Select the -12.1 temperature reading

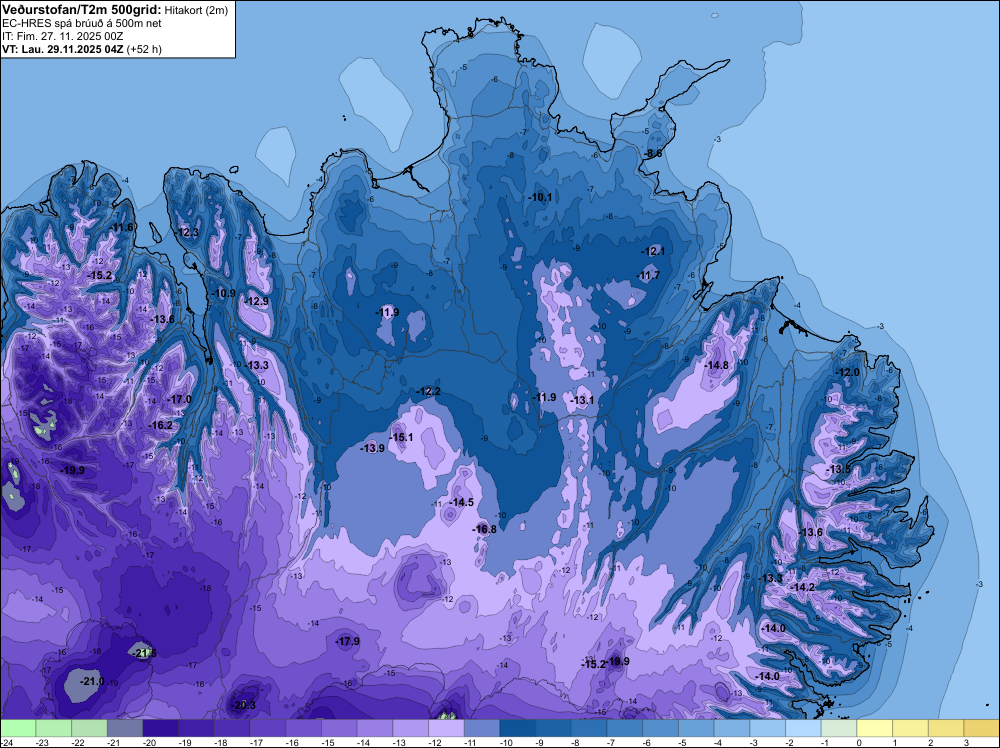(654, 251)
